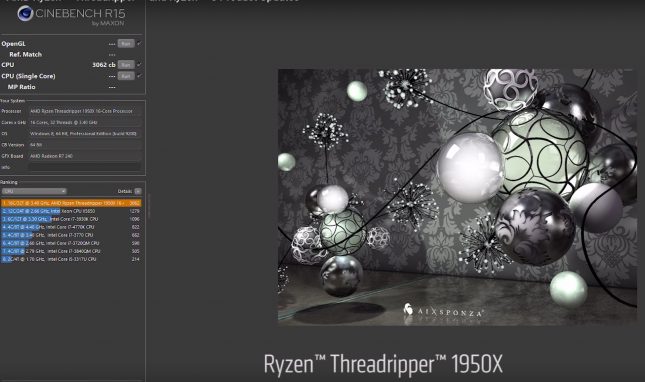The height and width of the screenshot is (382, 645).
Task: Click the Details arrow button in Ranking
Action: pyautogui.click(x=138, y=191)
